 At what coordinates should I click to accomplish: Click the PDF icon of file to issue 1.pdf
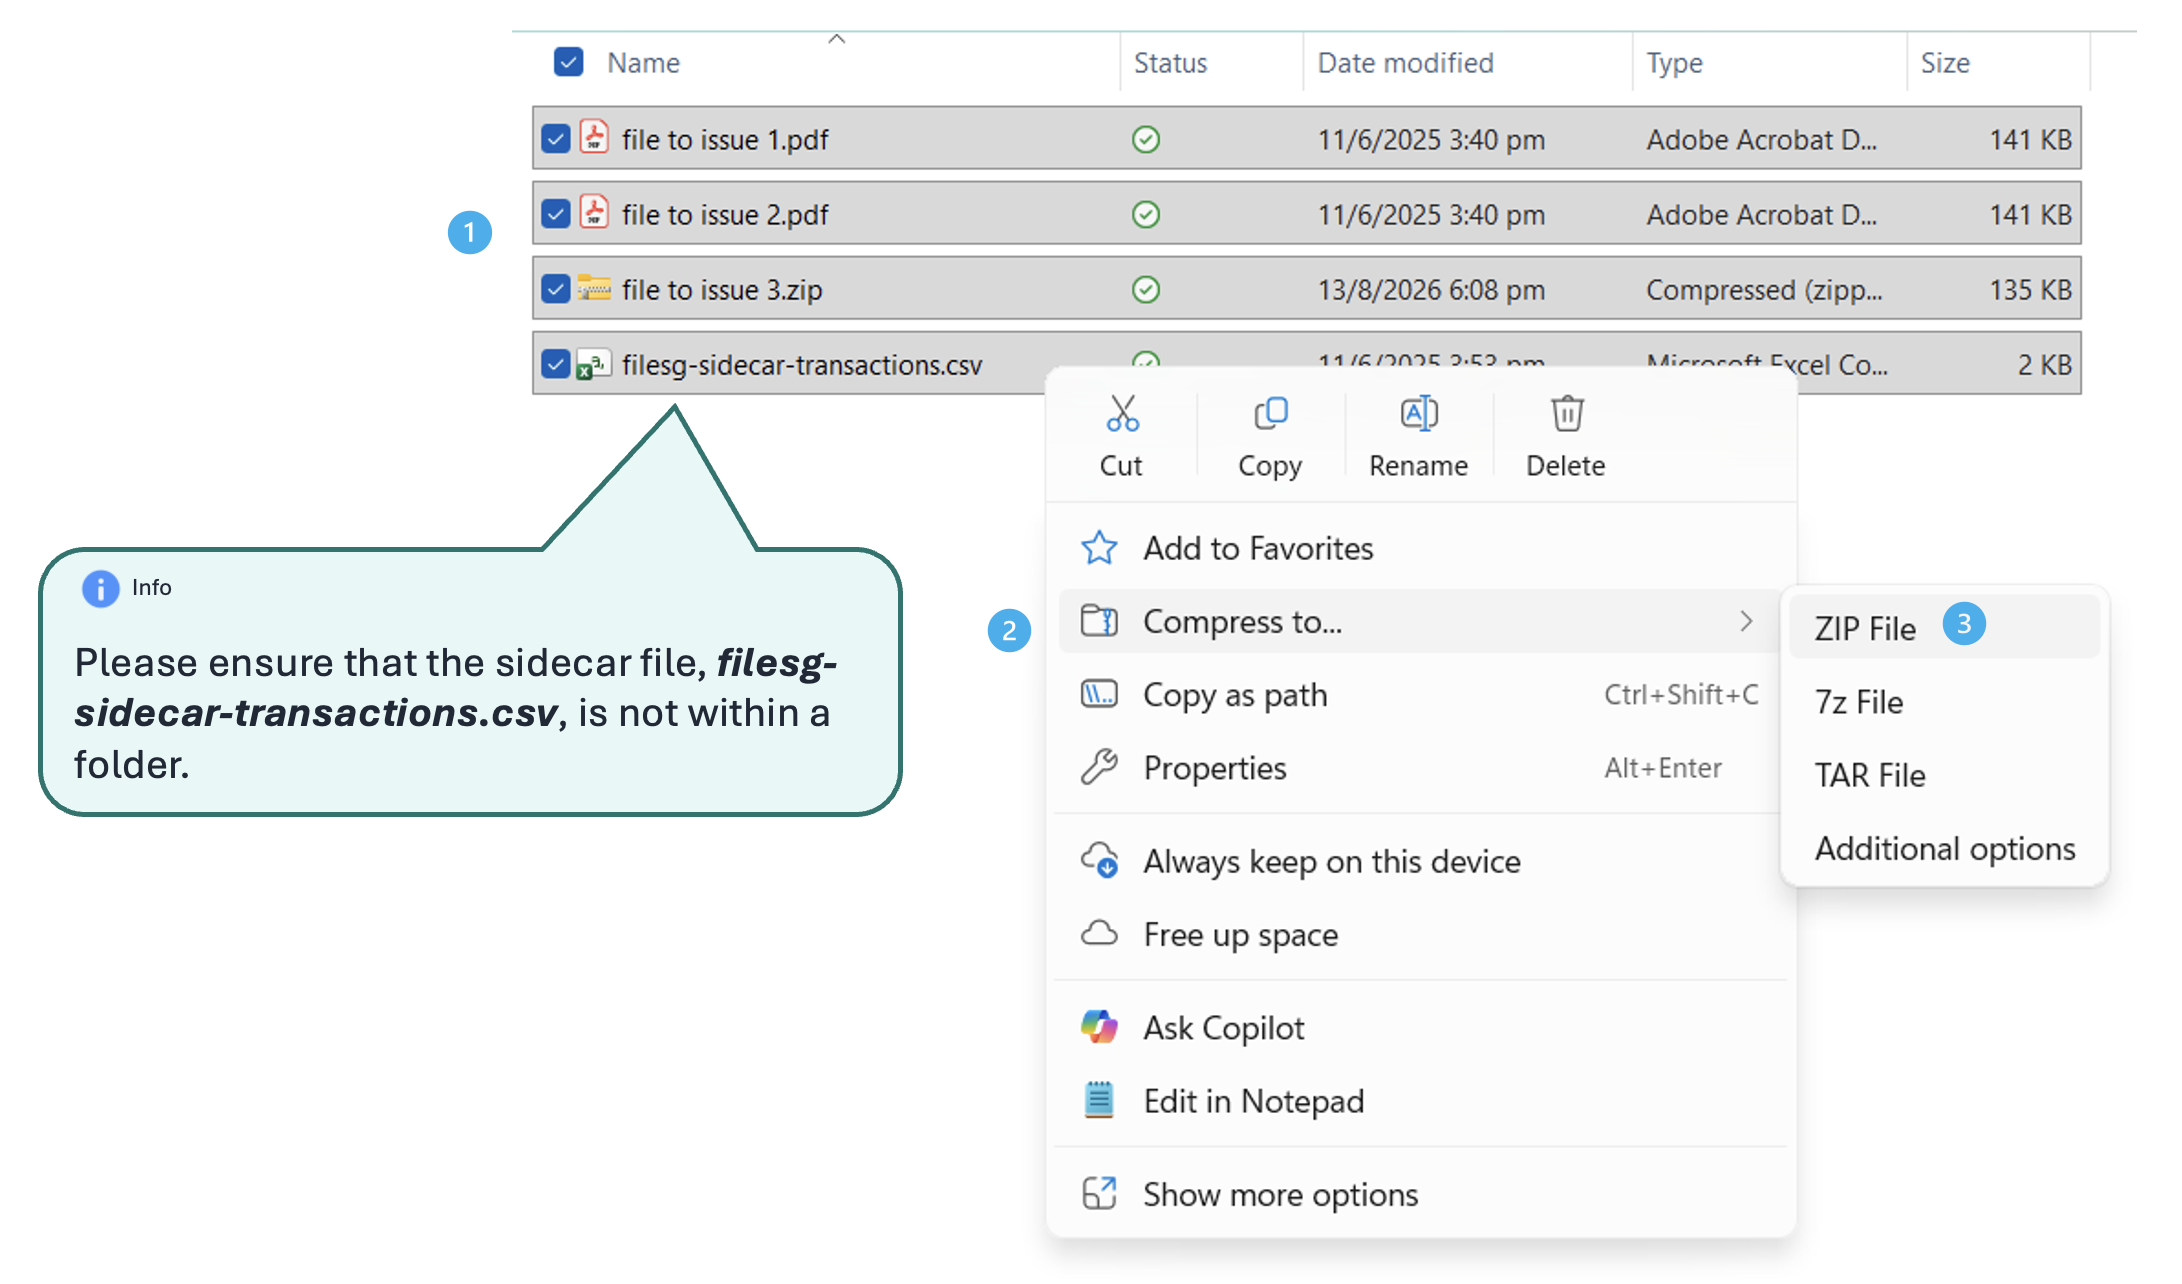tap(594, 137)
